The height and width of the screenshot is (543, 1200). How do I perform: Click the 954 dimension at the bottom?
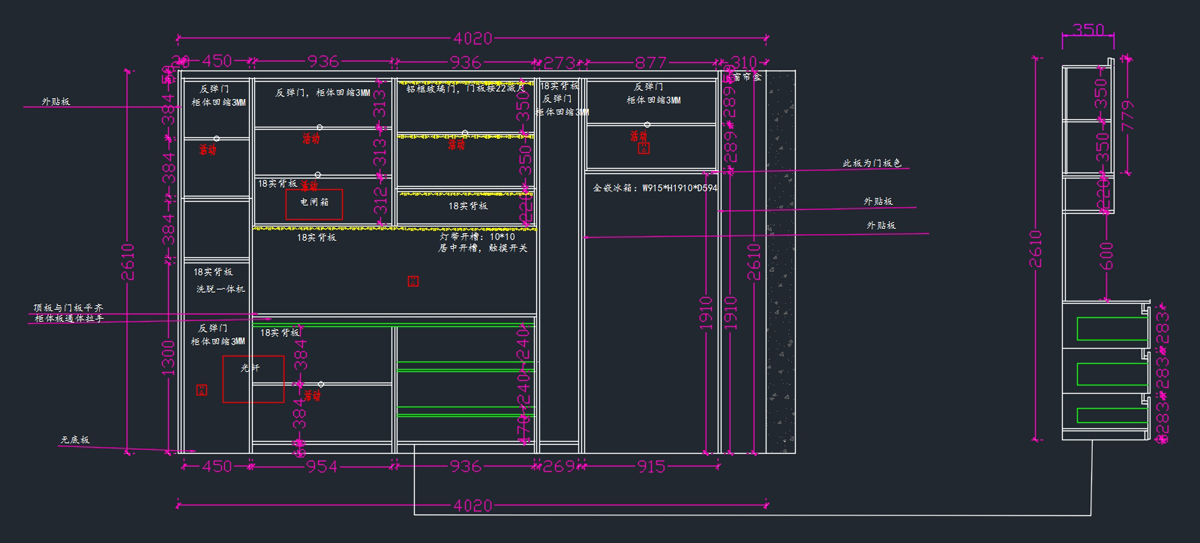click(321, 466)
